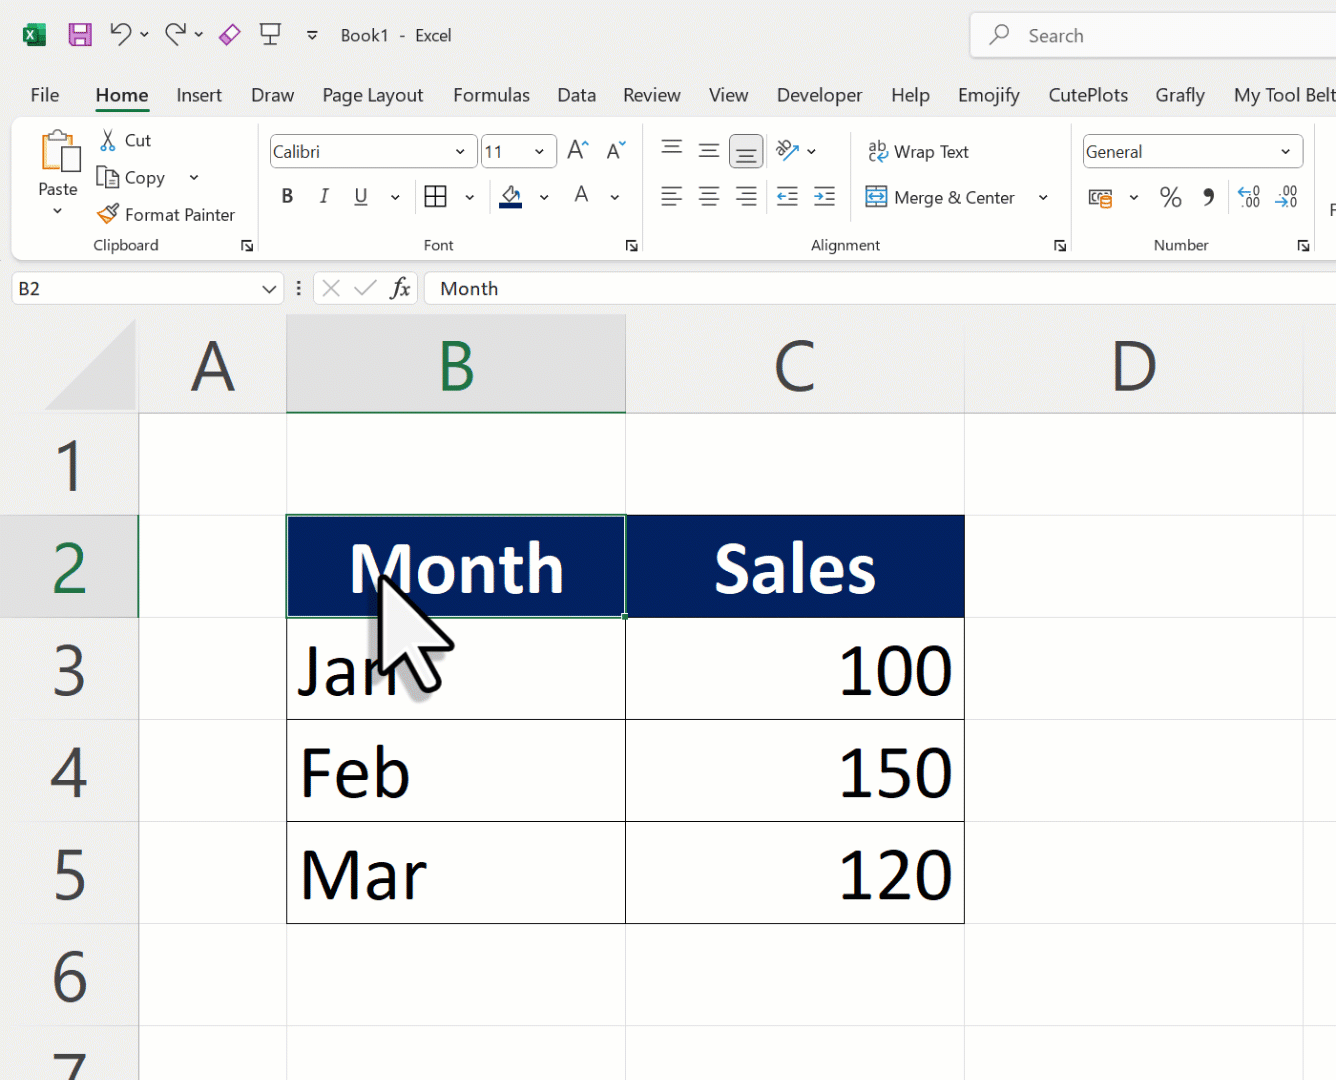Click the Cut button
The width and height of the screenshot is (1336, 1080).
click(x=126, y=140)
